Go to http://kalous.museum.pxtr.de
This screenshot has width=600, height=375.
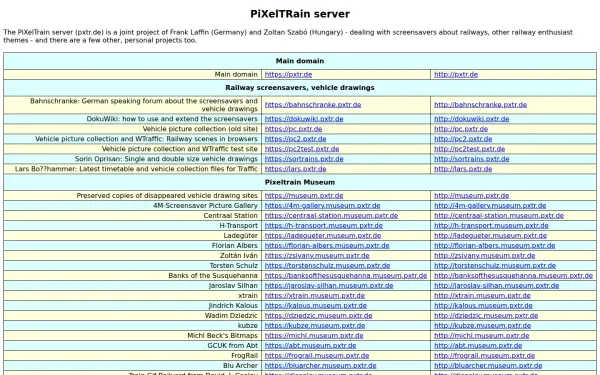[483, 306]
